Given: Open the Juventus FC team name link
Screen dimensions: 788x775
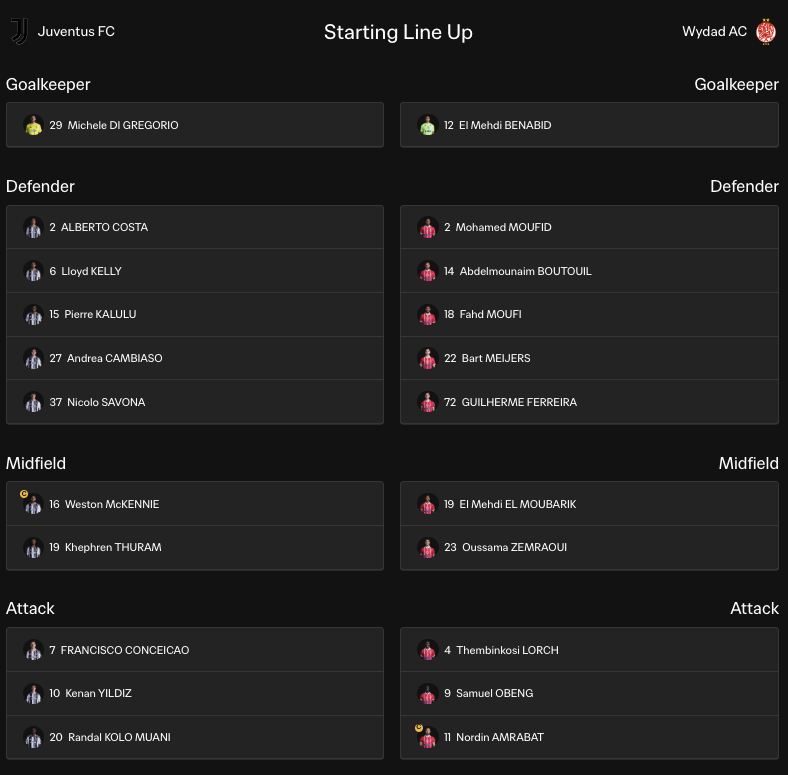Looking at the screenshot, I should pos(76,31).
